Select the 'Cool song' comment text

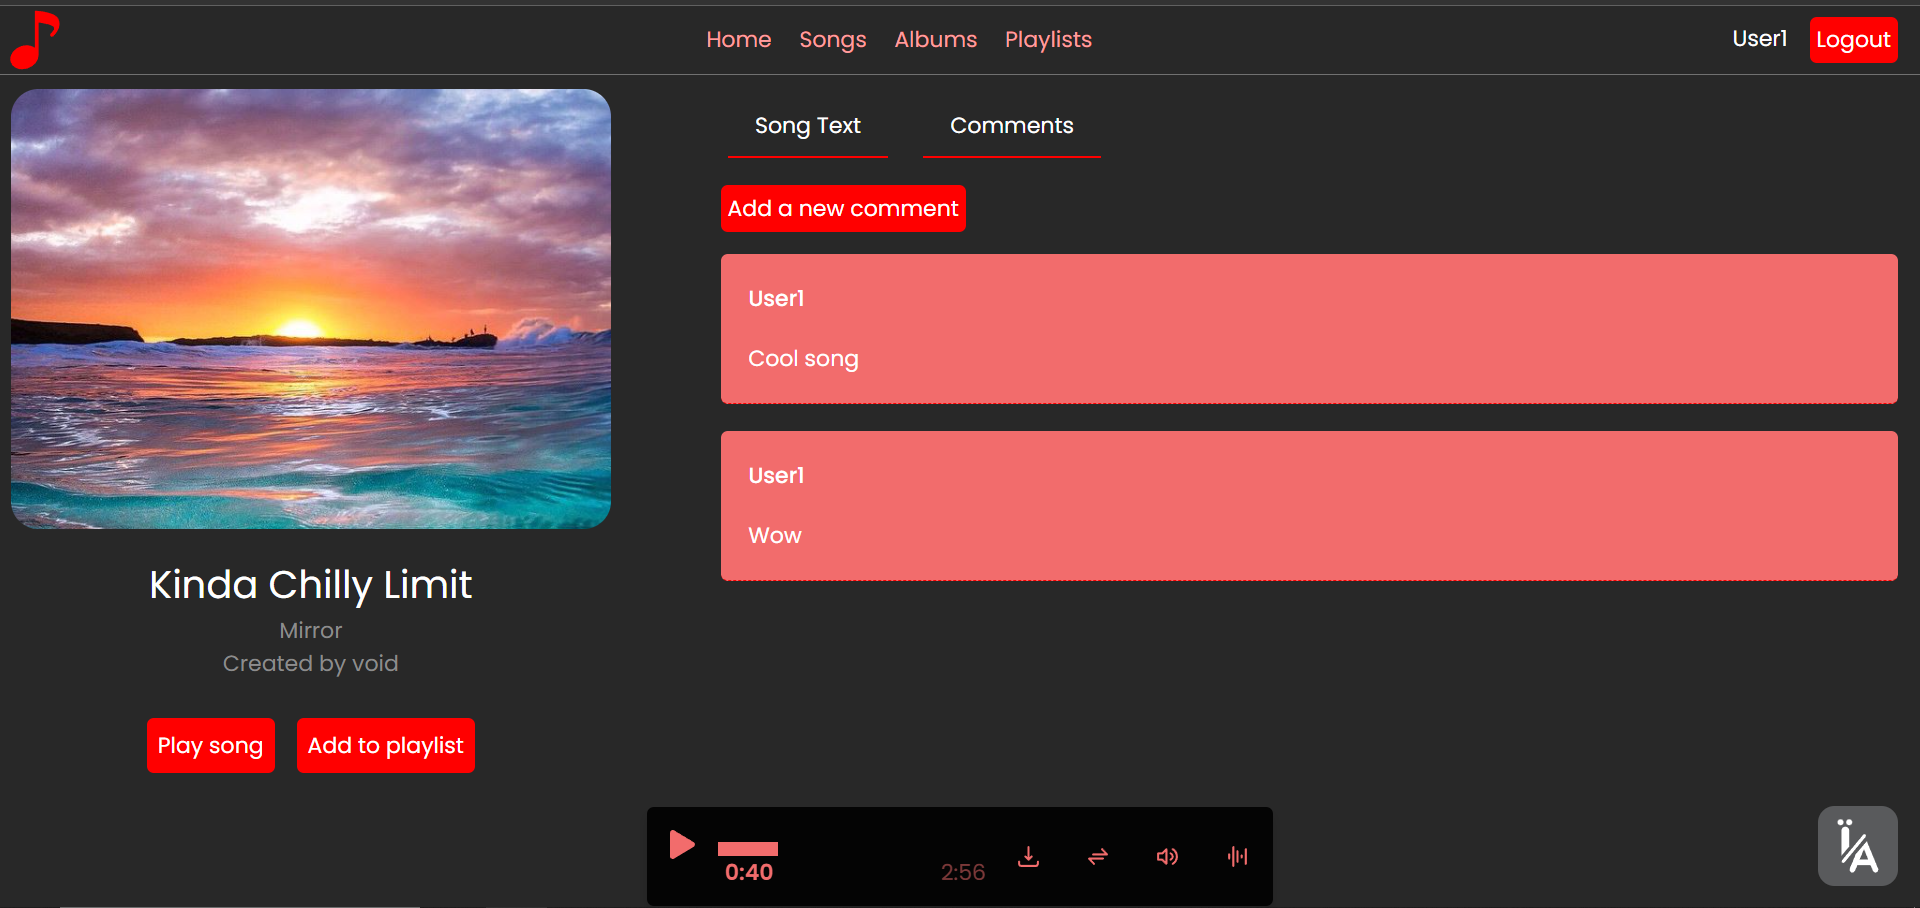click(803, 359)
